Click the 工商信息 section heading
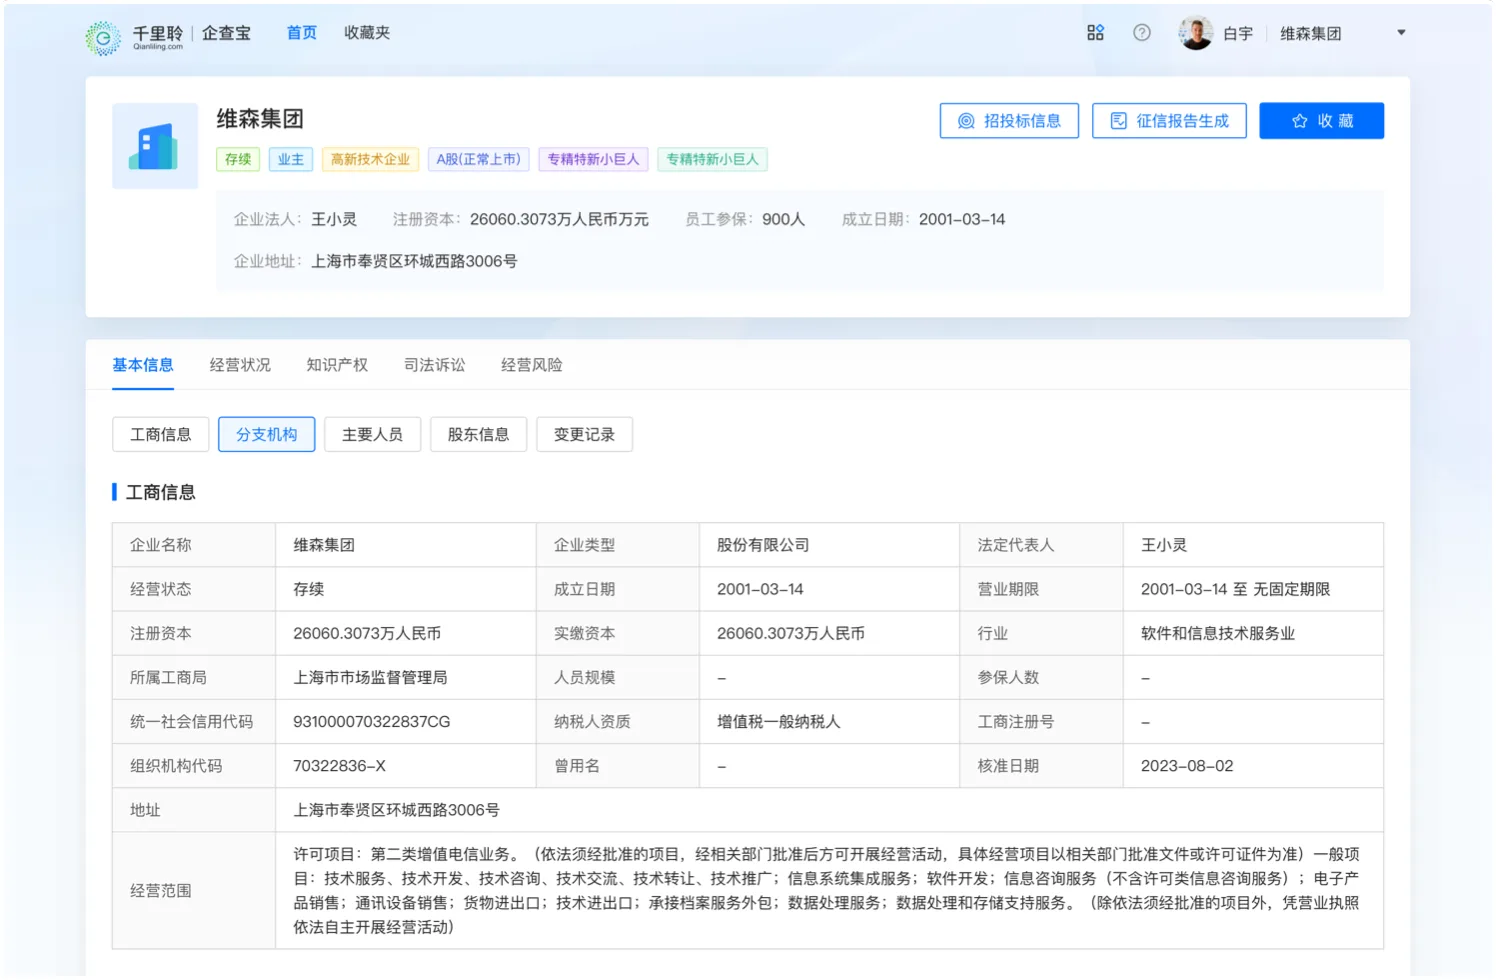 click(x=160, y=492)
